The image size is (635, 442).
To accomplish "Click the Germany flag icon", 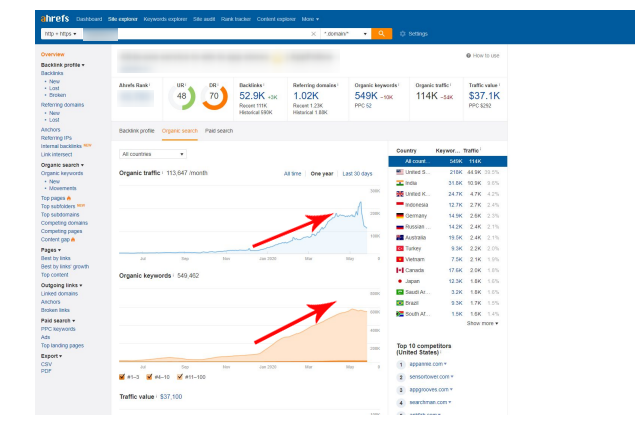I will tap(400, 216).
